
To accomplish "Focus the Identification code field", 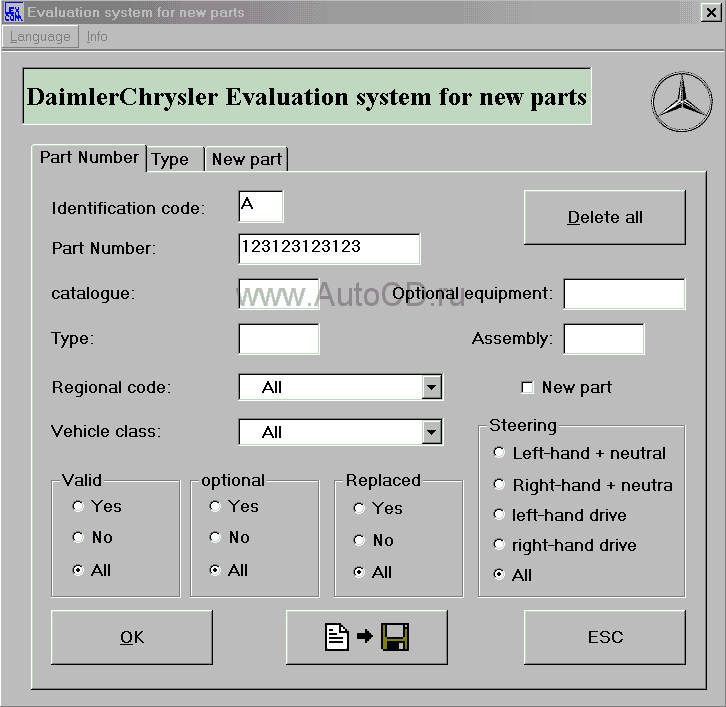I will point(261,206).
